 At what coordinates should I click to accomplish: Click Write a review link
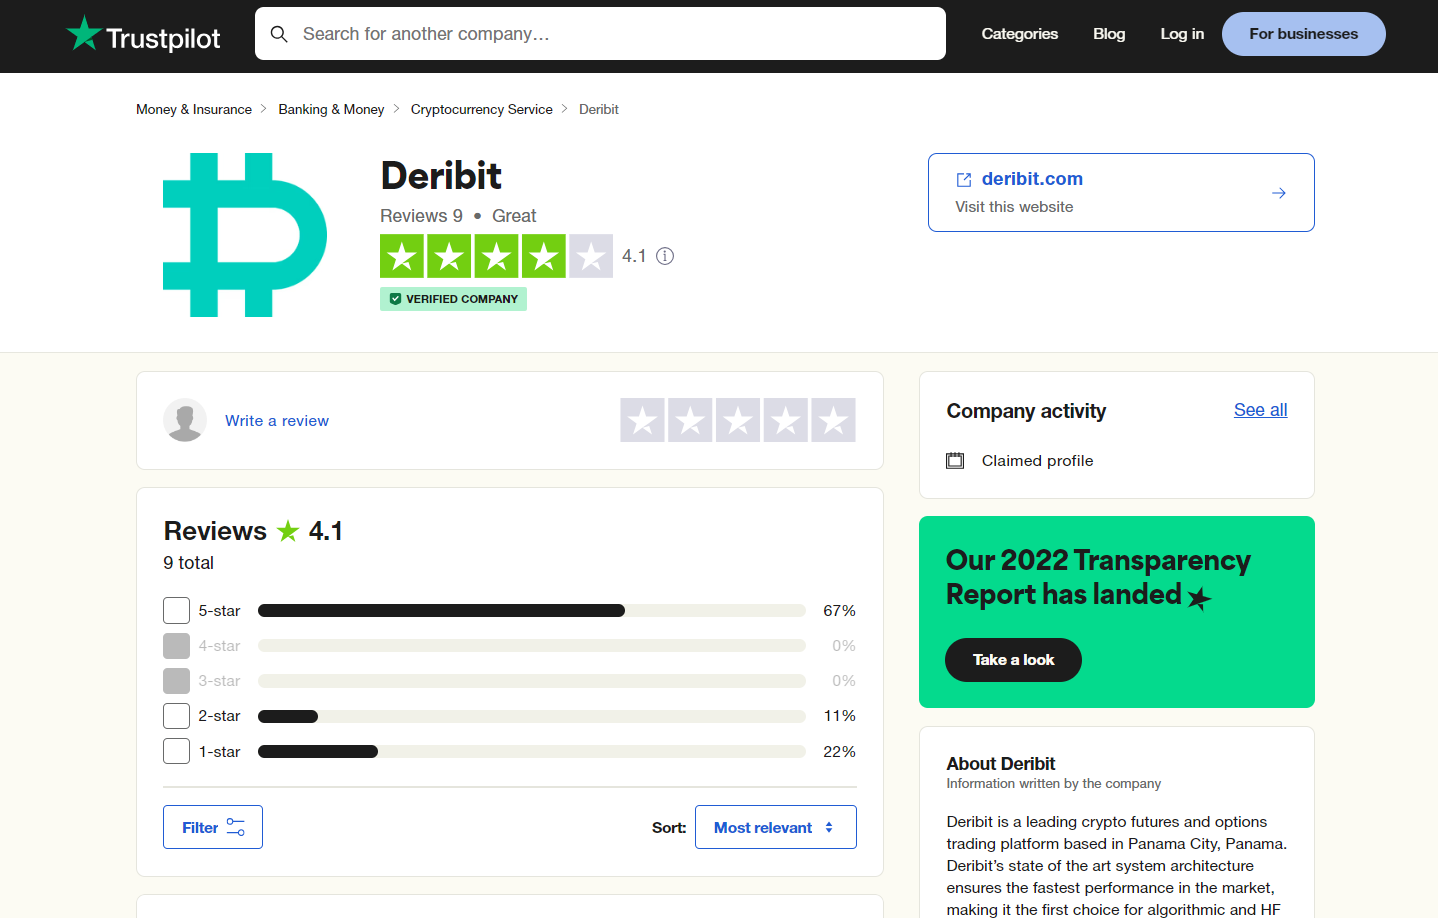coord(277,421)
